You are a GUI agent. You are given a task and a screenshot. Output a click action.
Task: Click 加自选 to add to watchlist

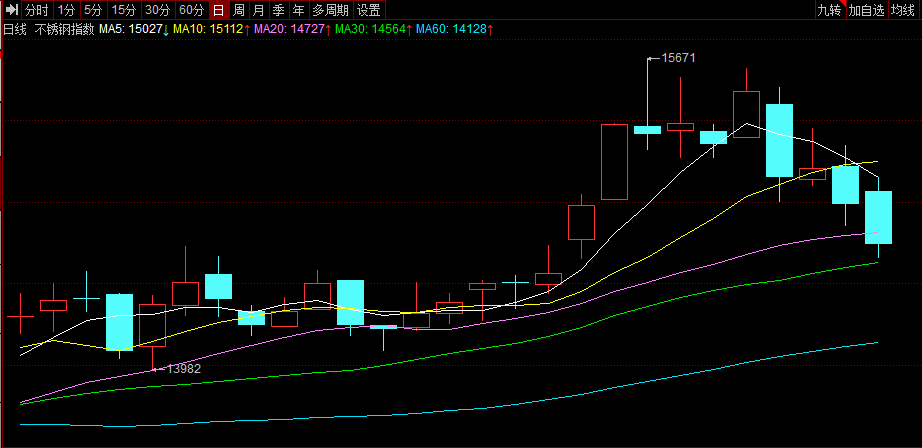tap(866, 9)
